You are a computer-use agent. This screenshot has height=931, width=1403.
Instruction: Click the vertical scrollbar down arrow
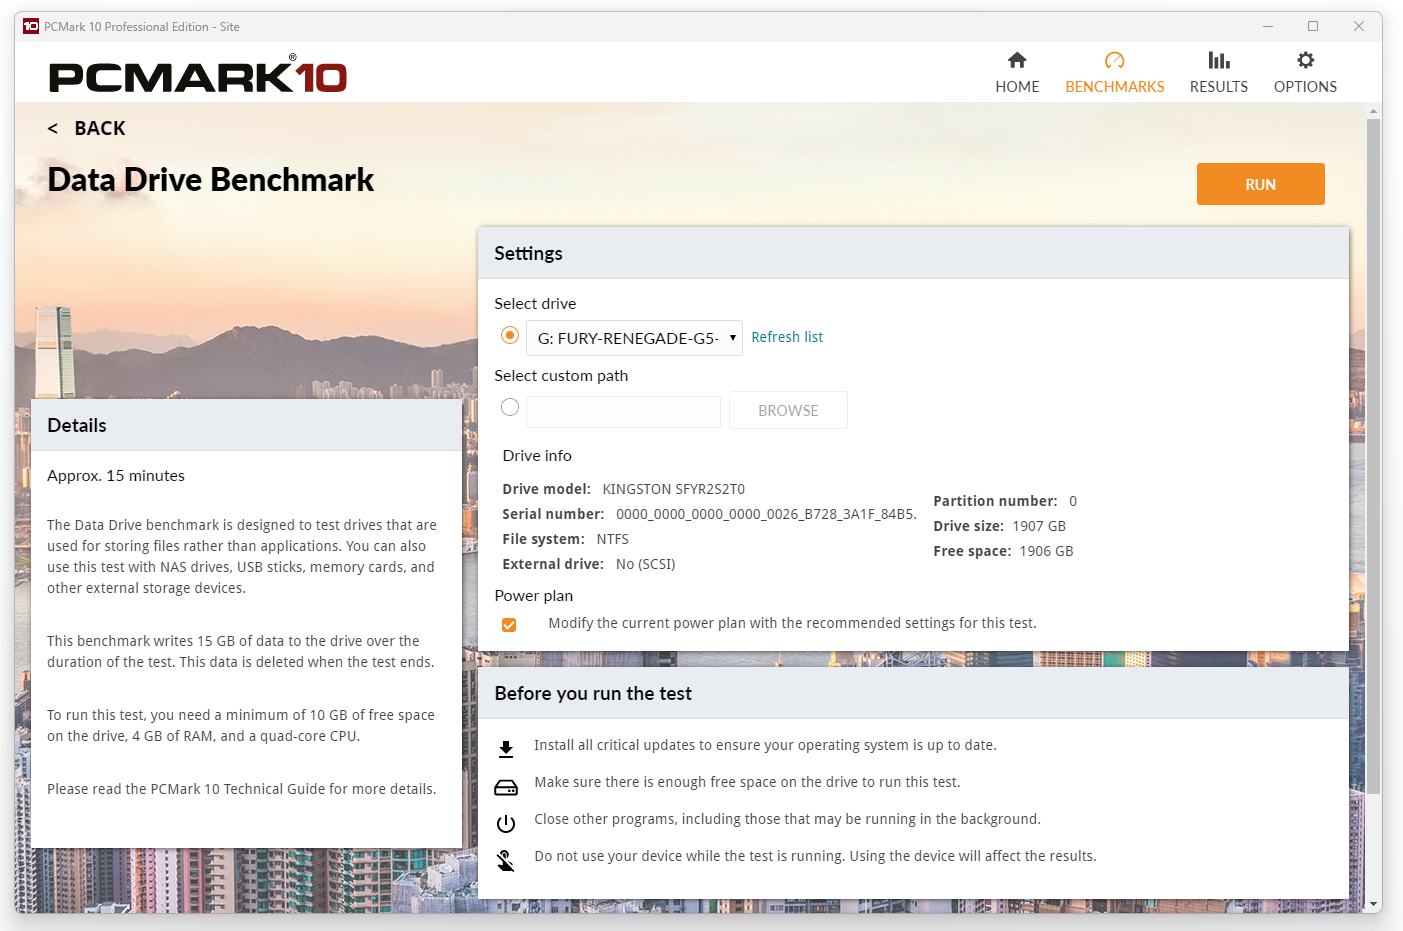[x=1374, y=904]
